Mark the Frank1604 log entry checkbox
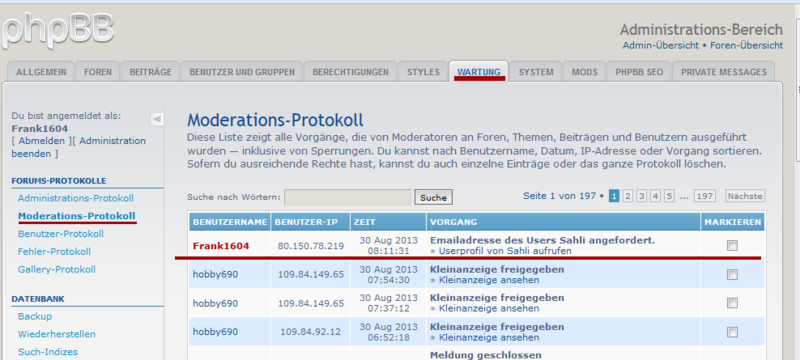 (x=732, y=246)
